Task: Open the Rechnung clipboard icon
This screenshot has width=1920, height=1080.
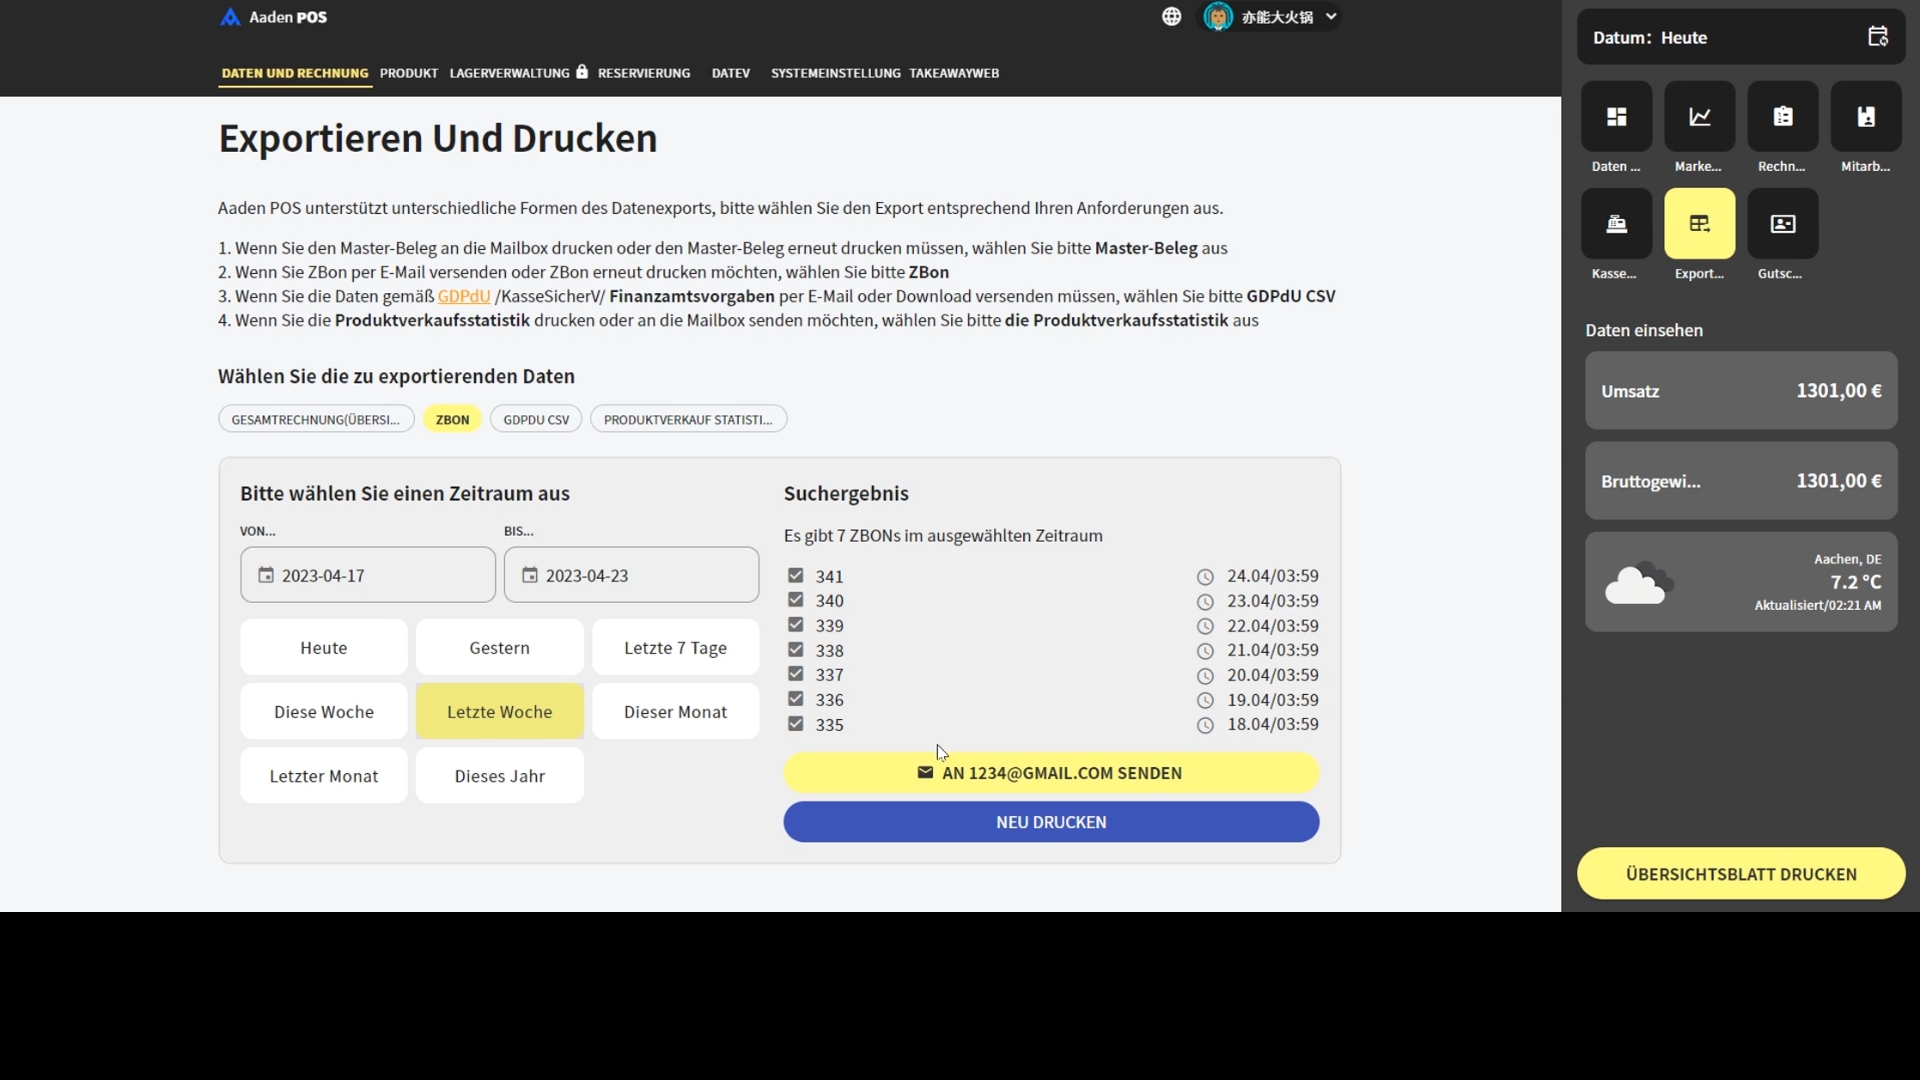Action: click(1782, 117)
